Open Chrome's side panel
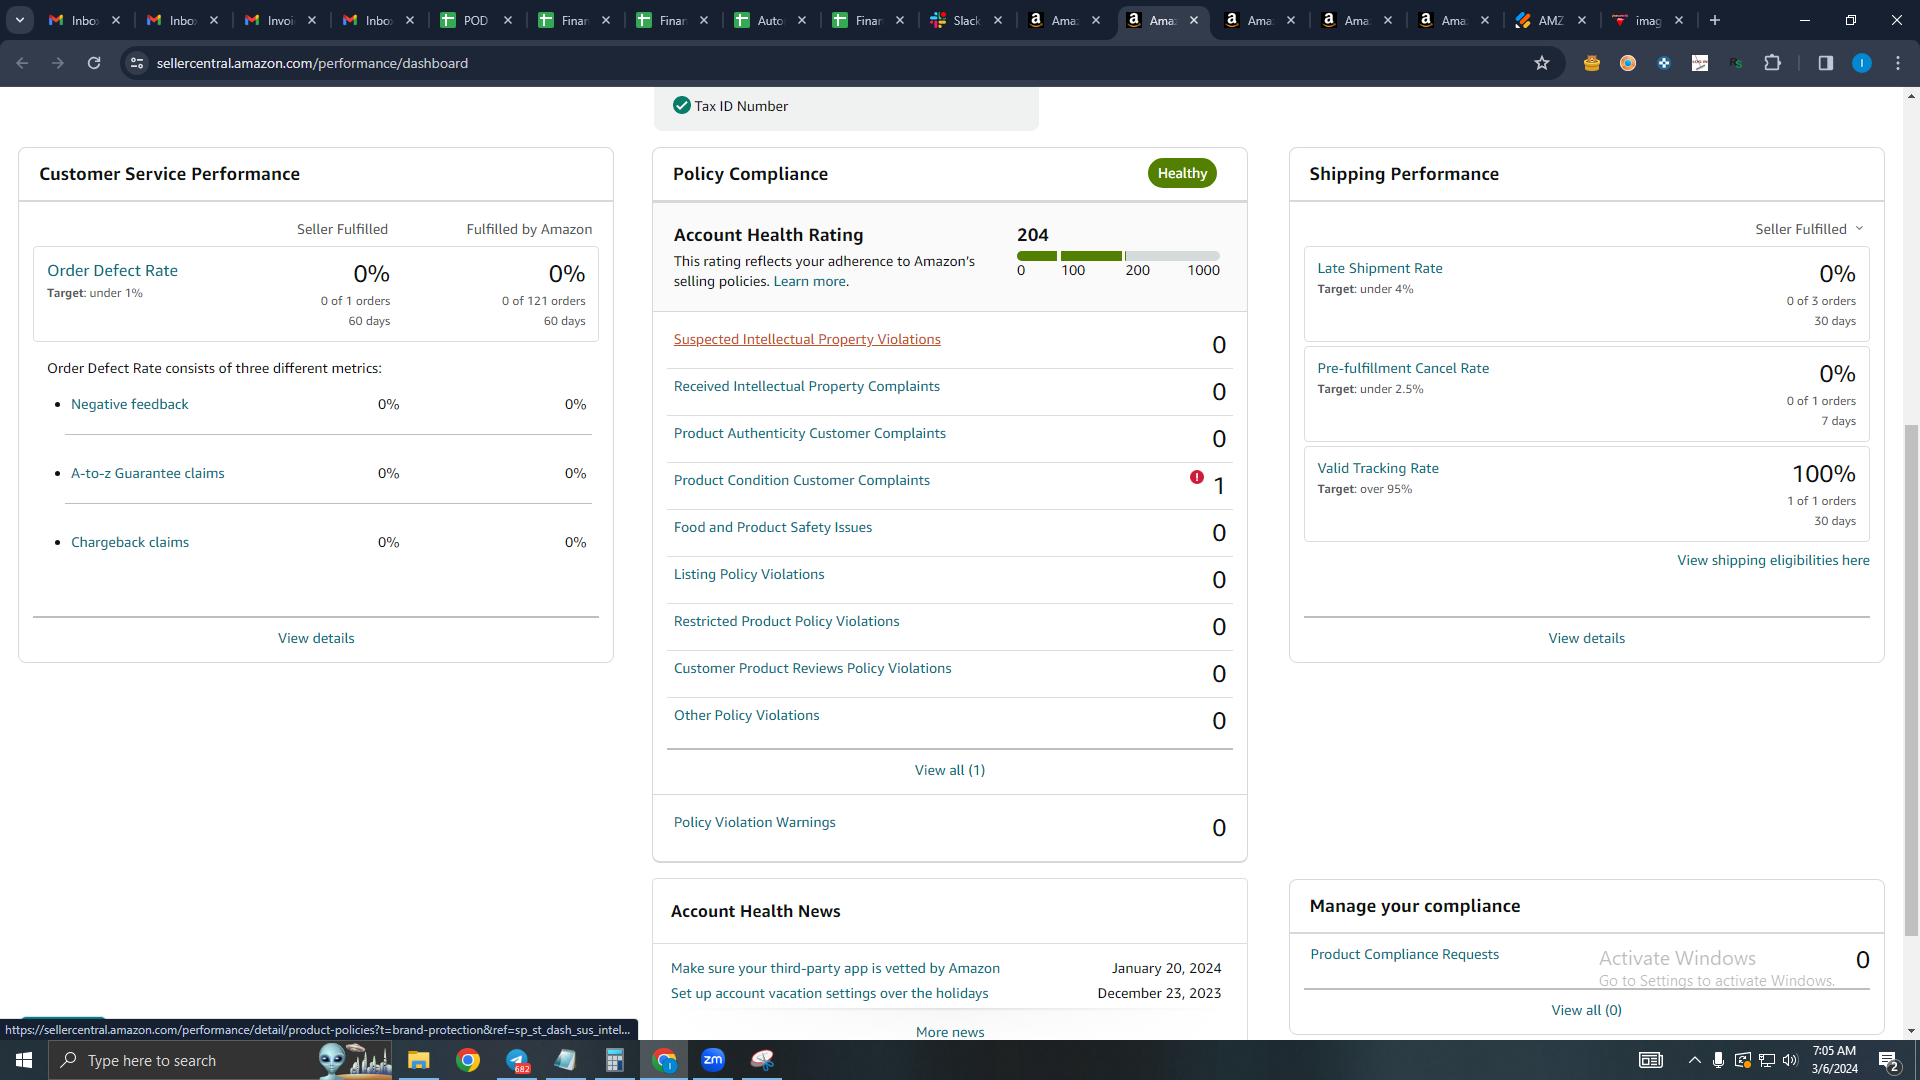Image resolution: width=1920 pixels, height=1080 pixels. click(1826, 63)
